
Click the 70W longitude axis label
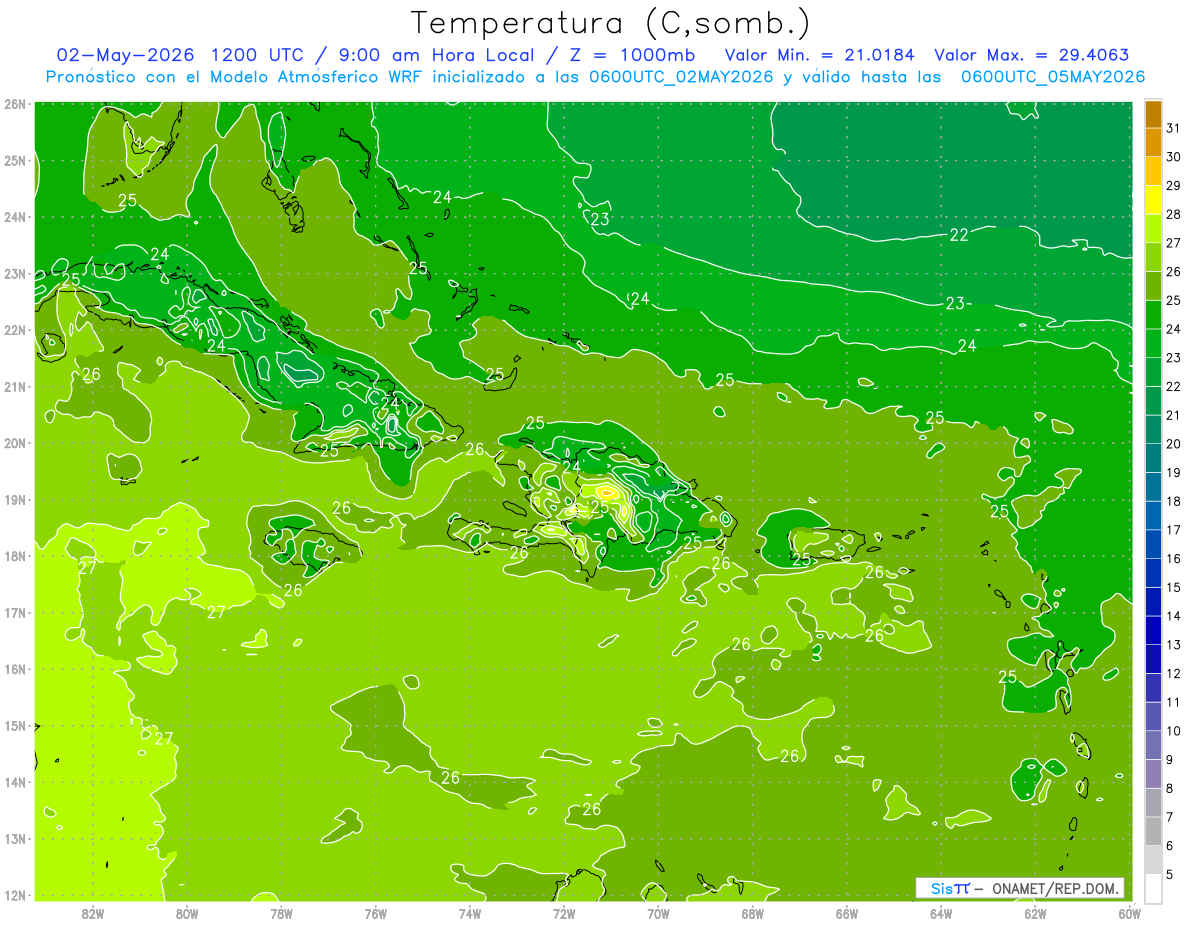tap(658, 912)
